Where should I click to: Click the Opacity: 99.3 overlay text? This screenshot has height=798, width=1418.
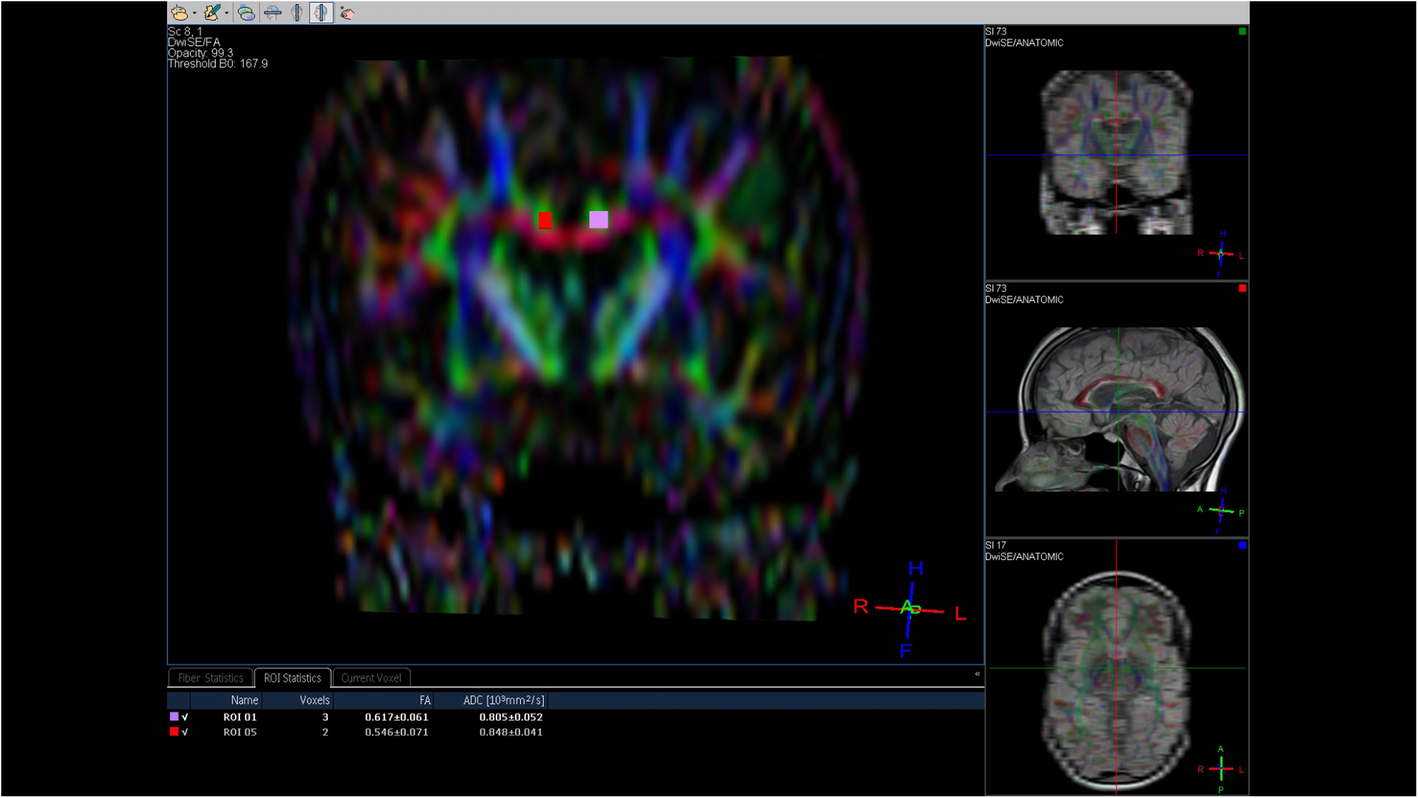click(x=200, y=53)
